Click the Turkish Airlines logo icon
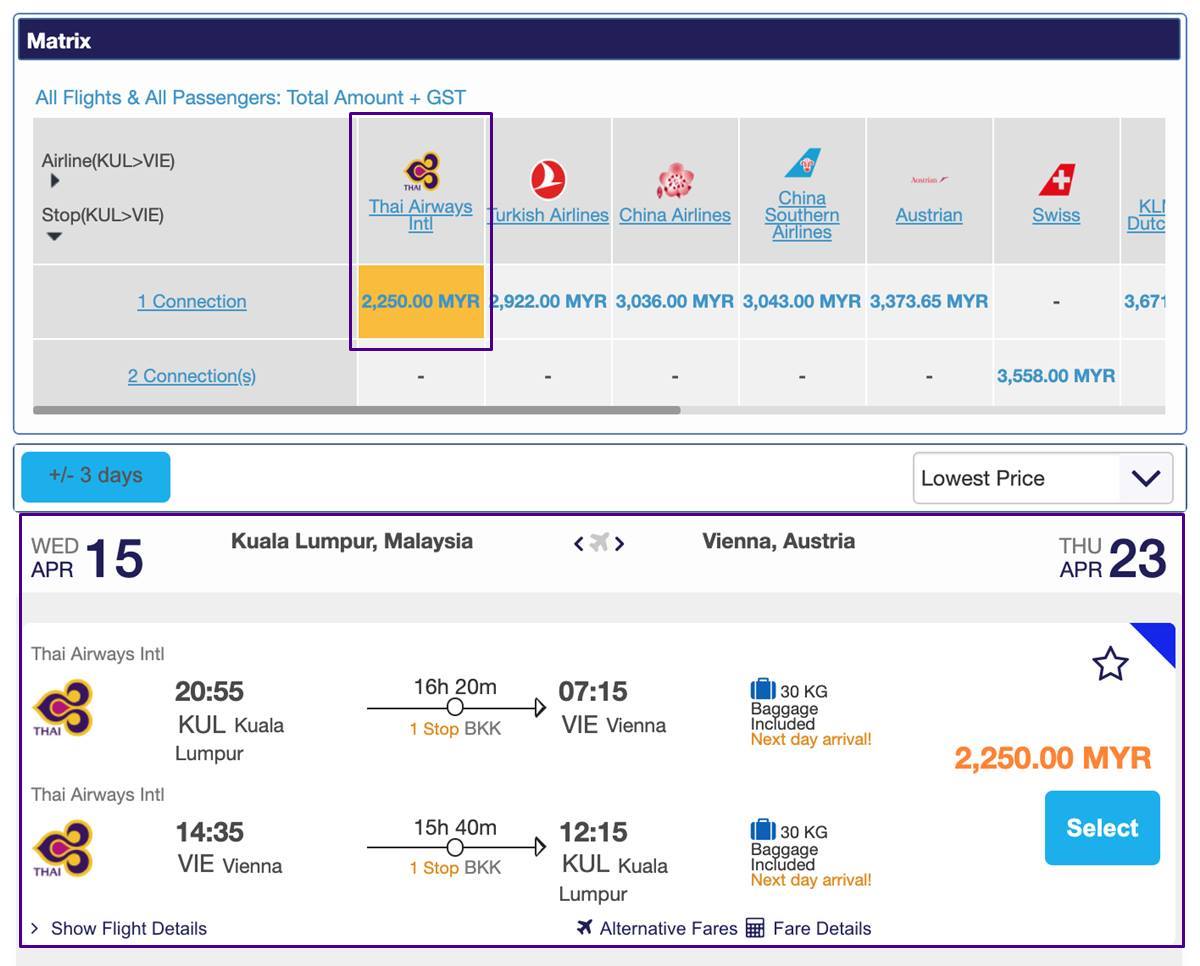This screenshot has width=1200, height=966. point(547,180)
